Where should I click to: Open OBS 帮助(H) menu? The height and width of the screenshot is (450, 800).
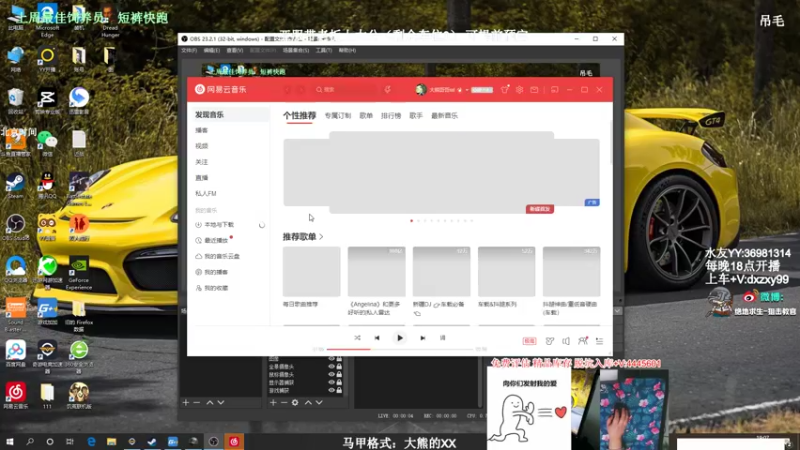click(x=347, y=51)
